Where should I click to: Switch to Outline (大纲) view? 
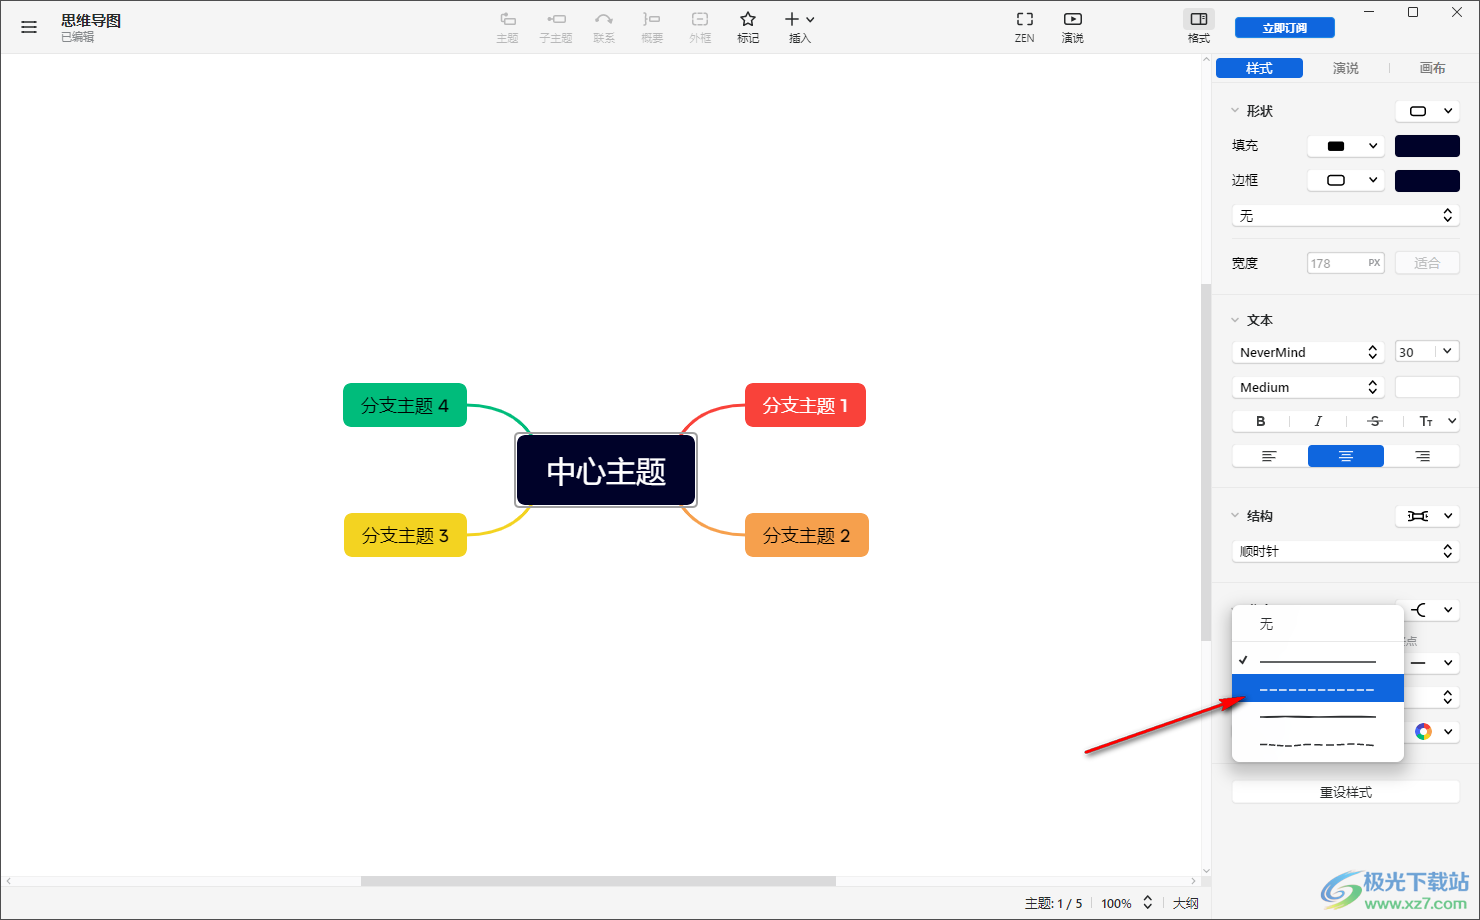point(1186,903)
